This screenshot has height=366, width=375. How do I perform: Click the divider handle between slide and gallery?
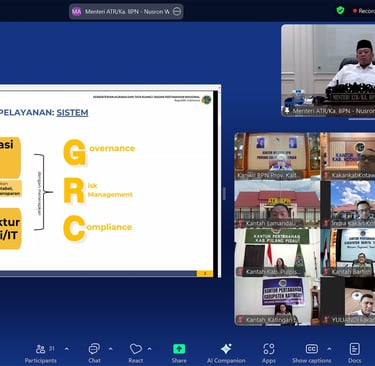[x=224, y=193]
